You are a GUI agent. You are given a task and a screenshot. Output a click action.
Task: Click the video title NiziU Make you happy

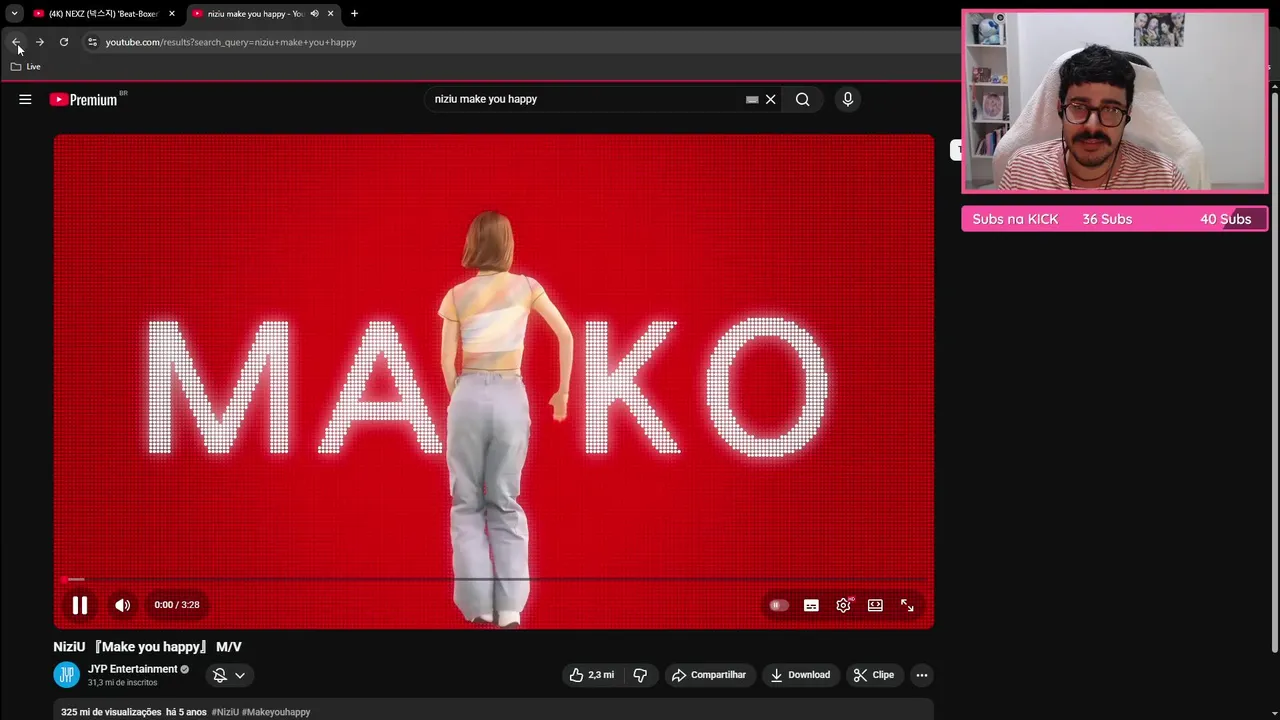pos(148,647)
